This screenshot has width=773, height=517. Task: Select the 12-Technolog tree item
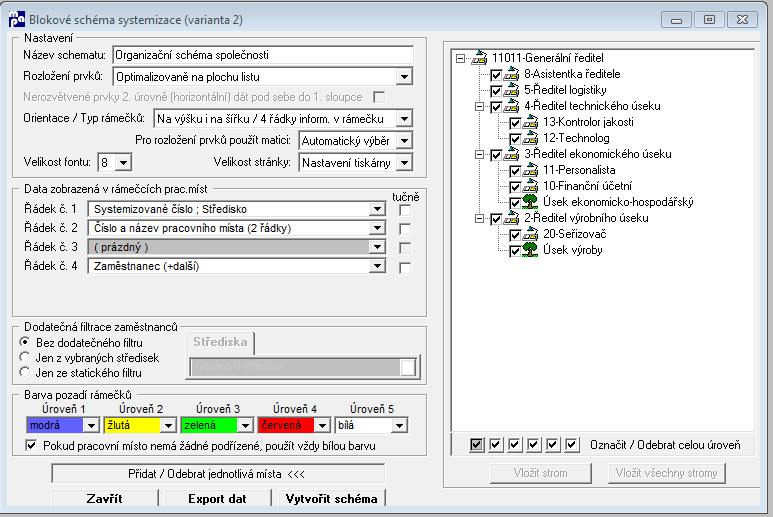tap(576, 138)
